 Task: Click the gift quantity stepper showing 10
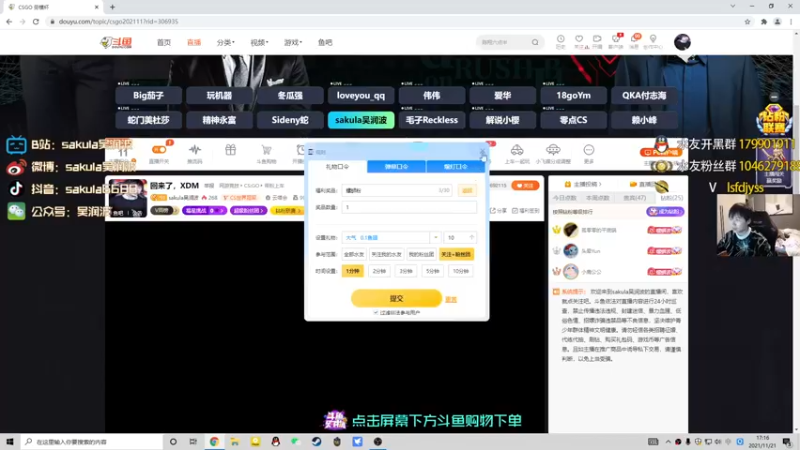(x=460, y=237)
